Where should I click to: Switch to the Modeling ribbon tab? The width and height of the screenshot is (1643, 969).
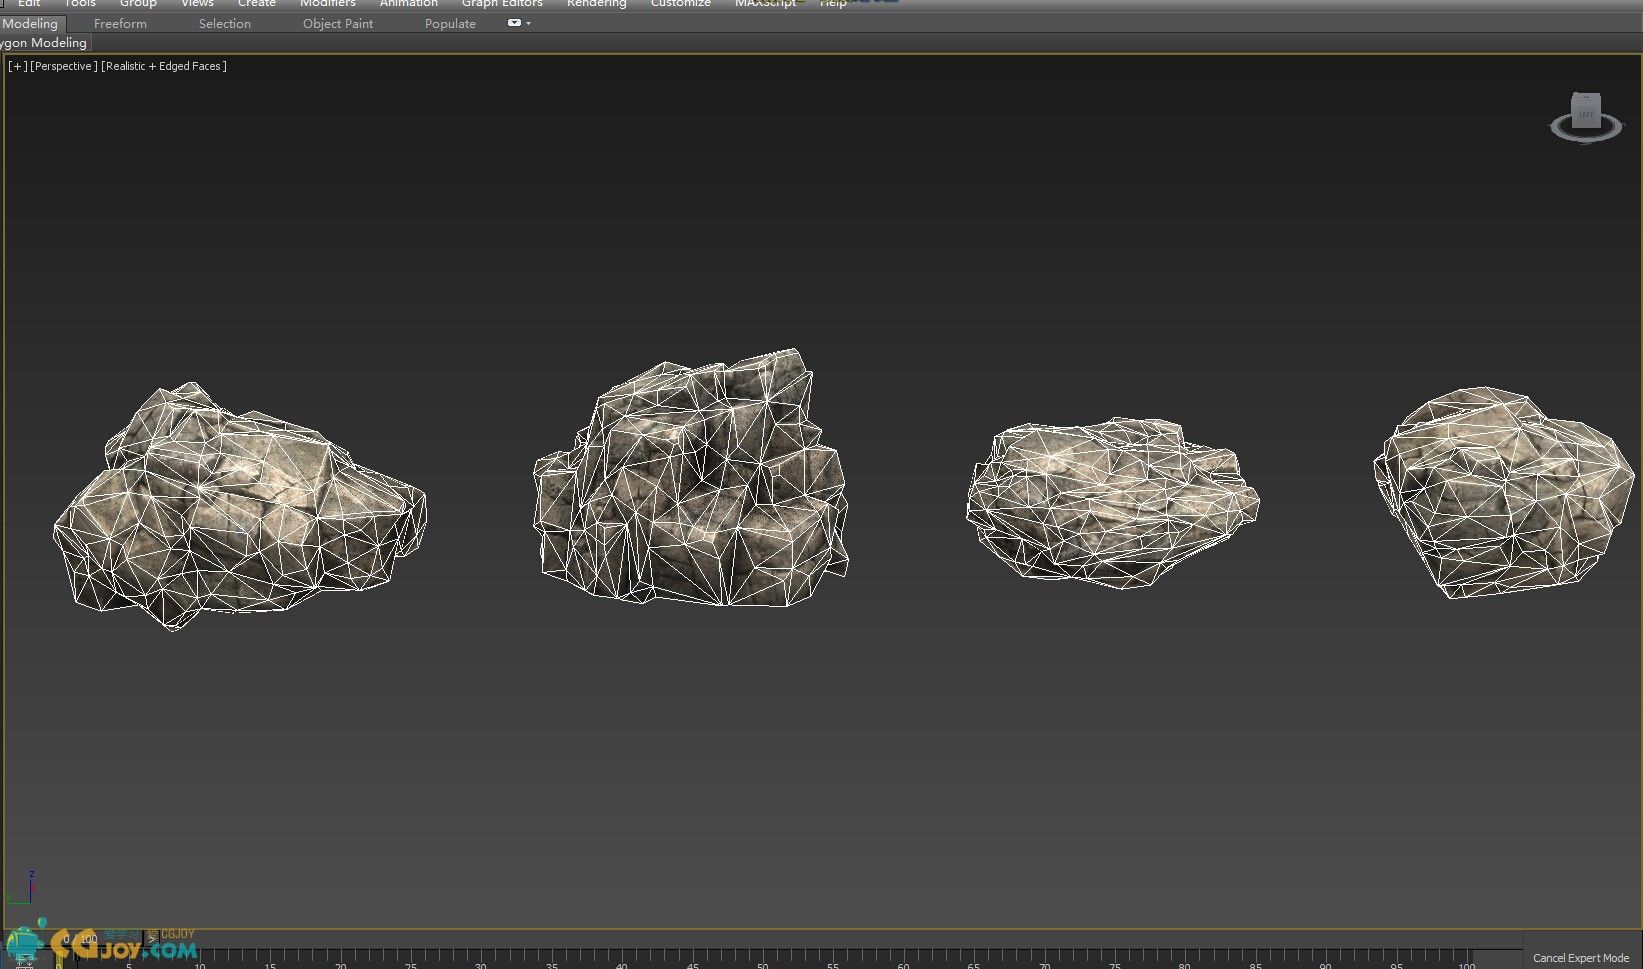coord(30,23)
